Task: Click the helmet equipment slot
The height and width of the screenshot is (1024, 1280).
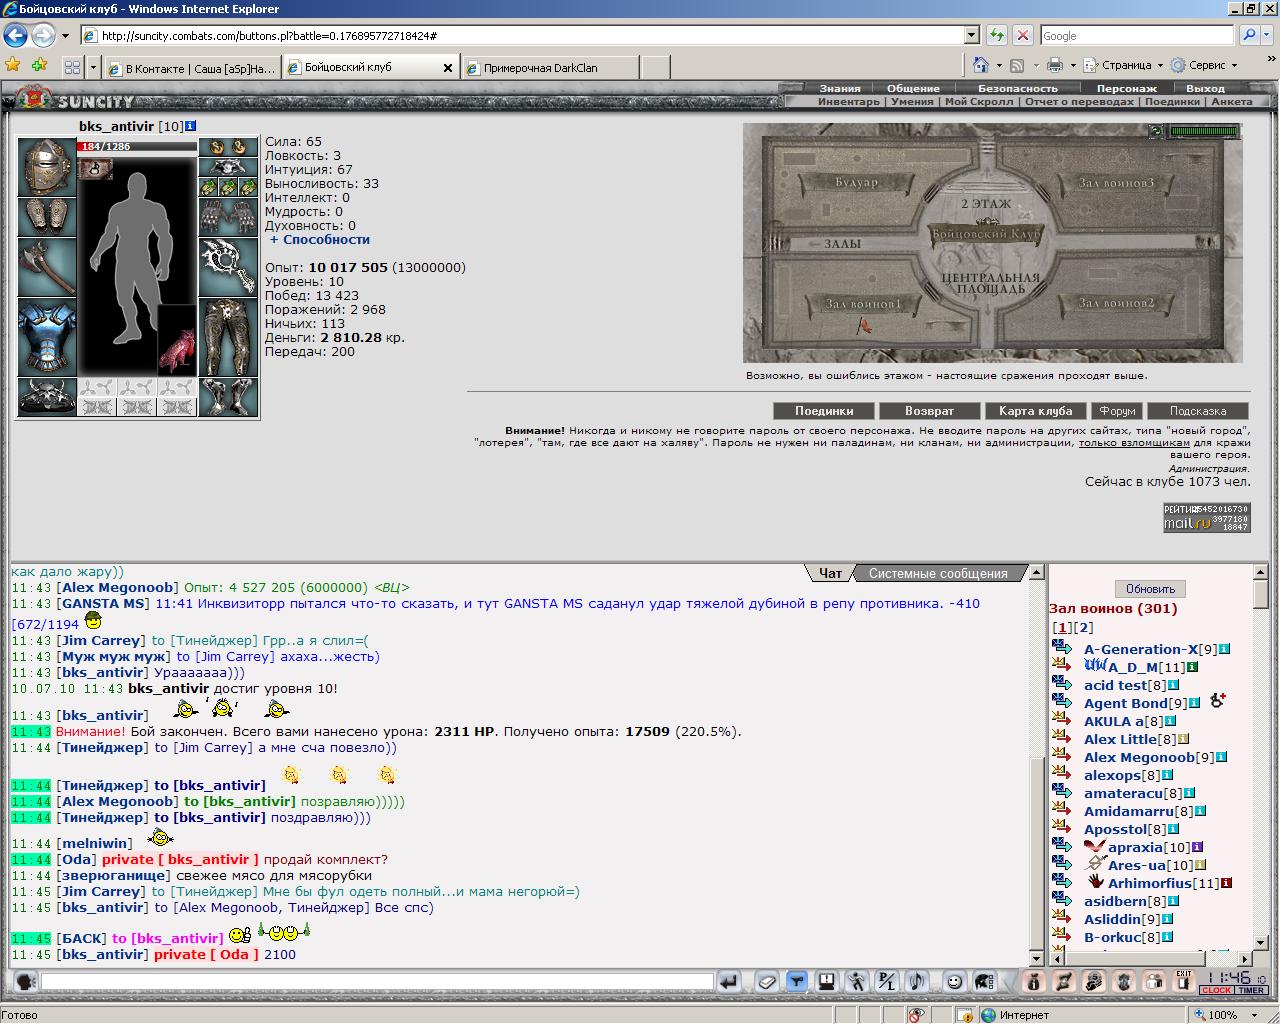Action: pos(46,167)
